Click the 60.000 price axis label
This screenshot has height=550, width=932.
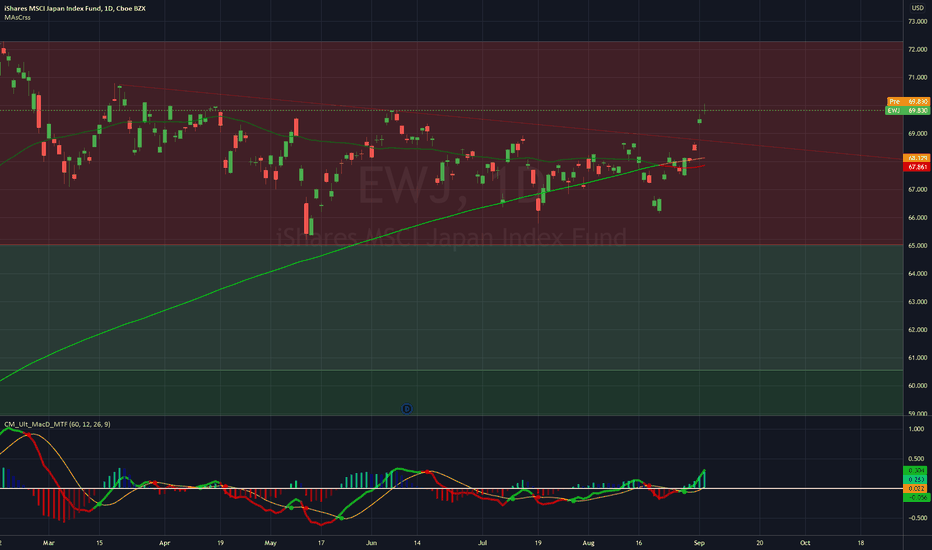[x=918, y=386]
